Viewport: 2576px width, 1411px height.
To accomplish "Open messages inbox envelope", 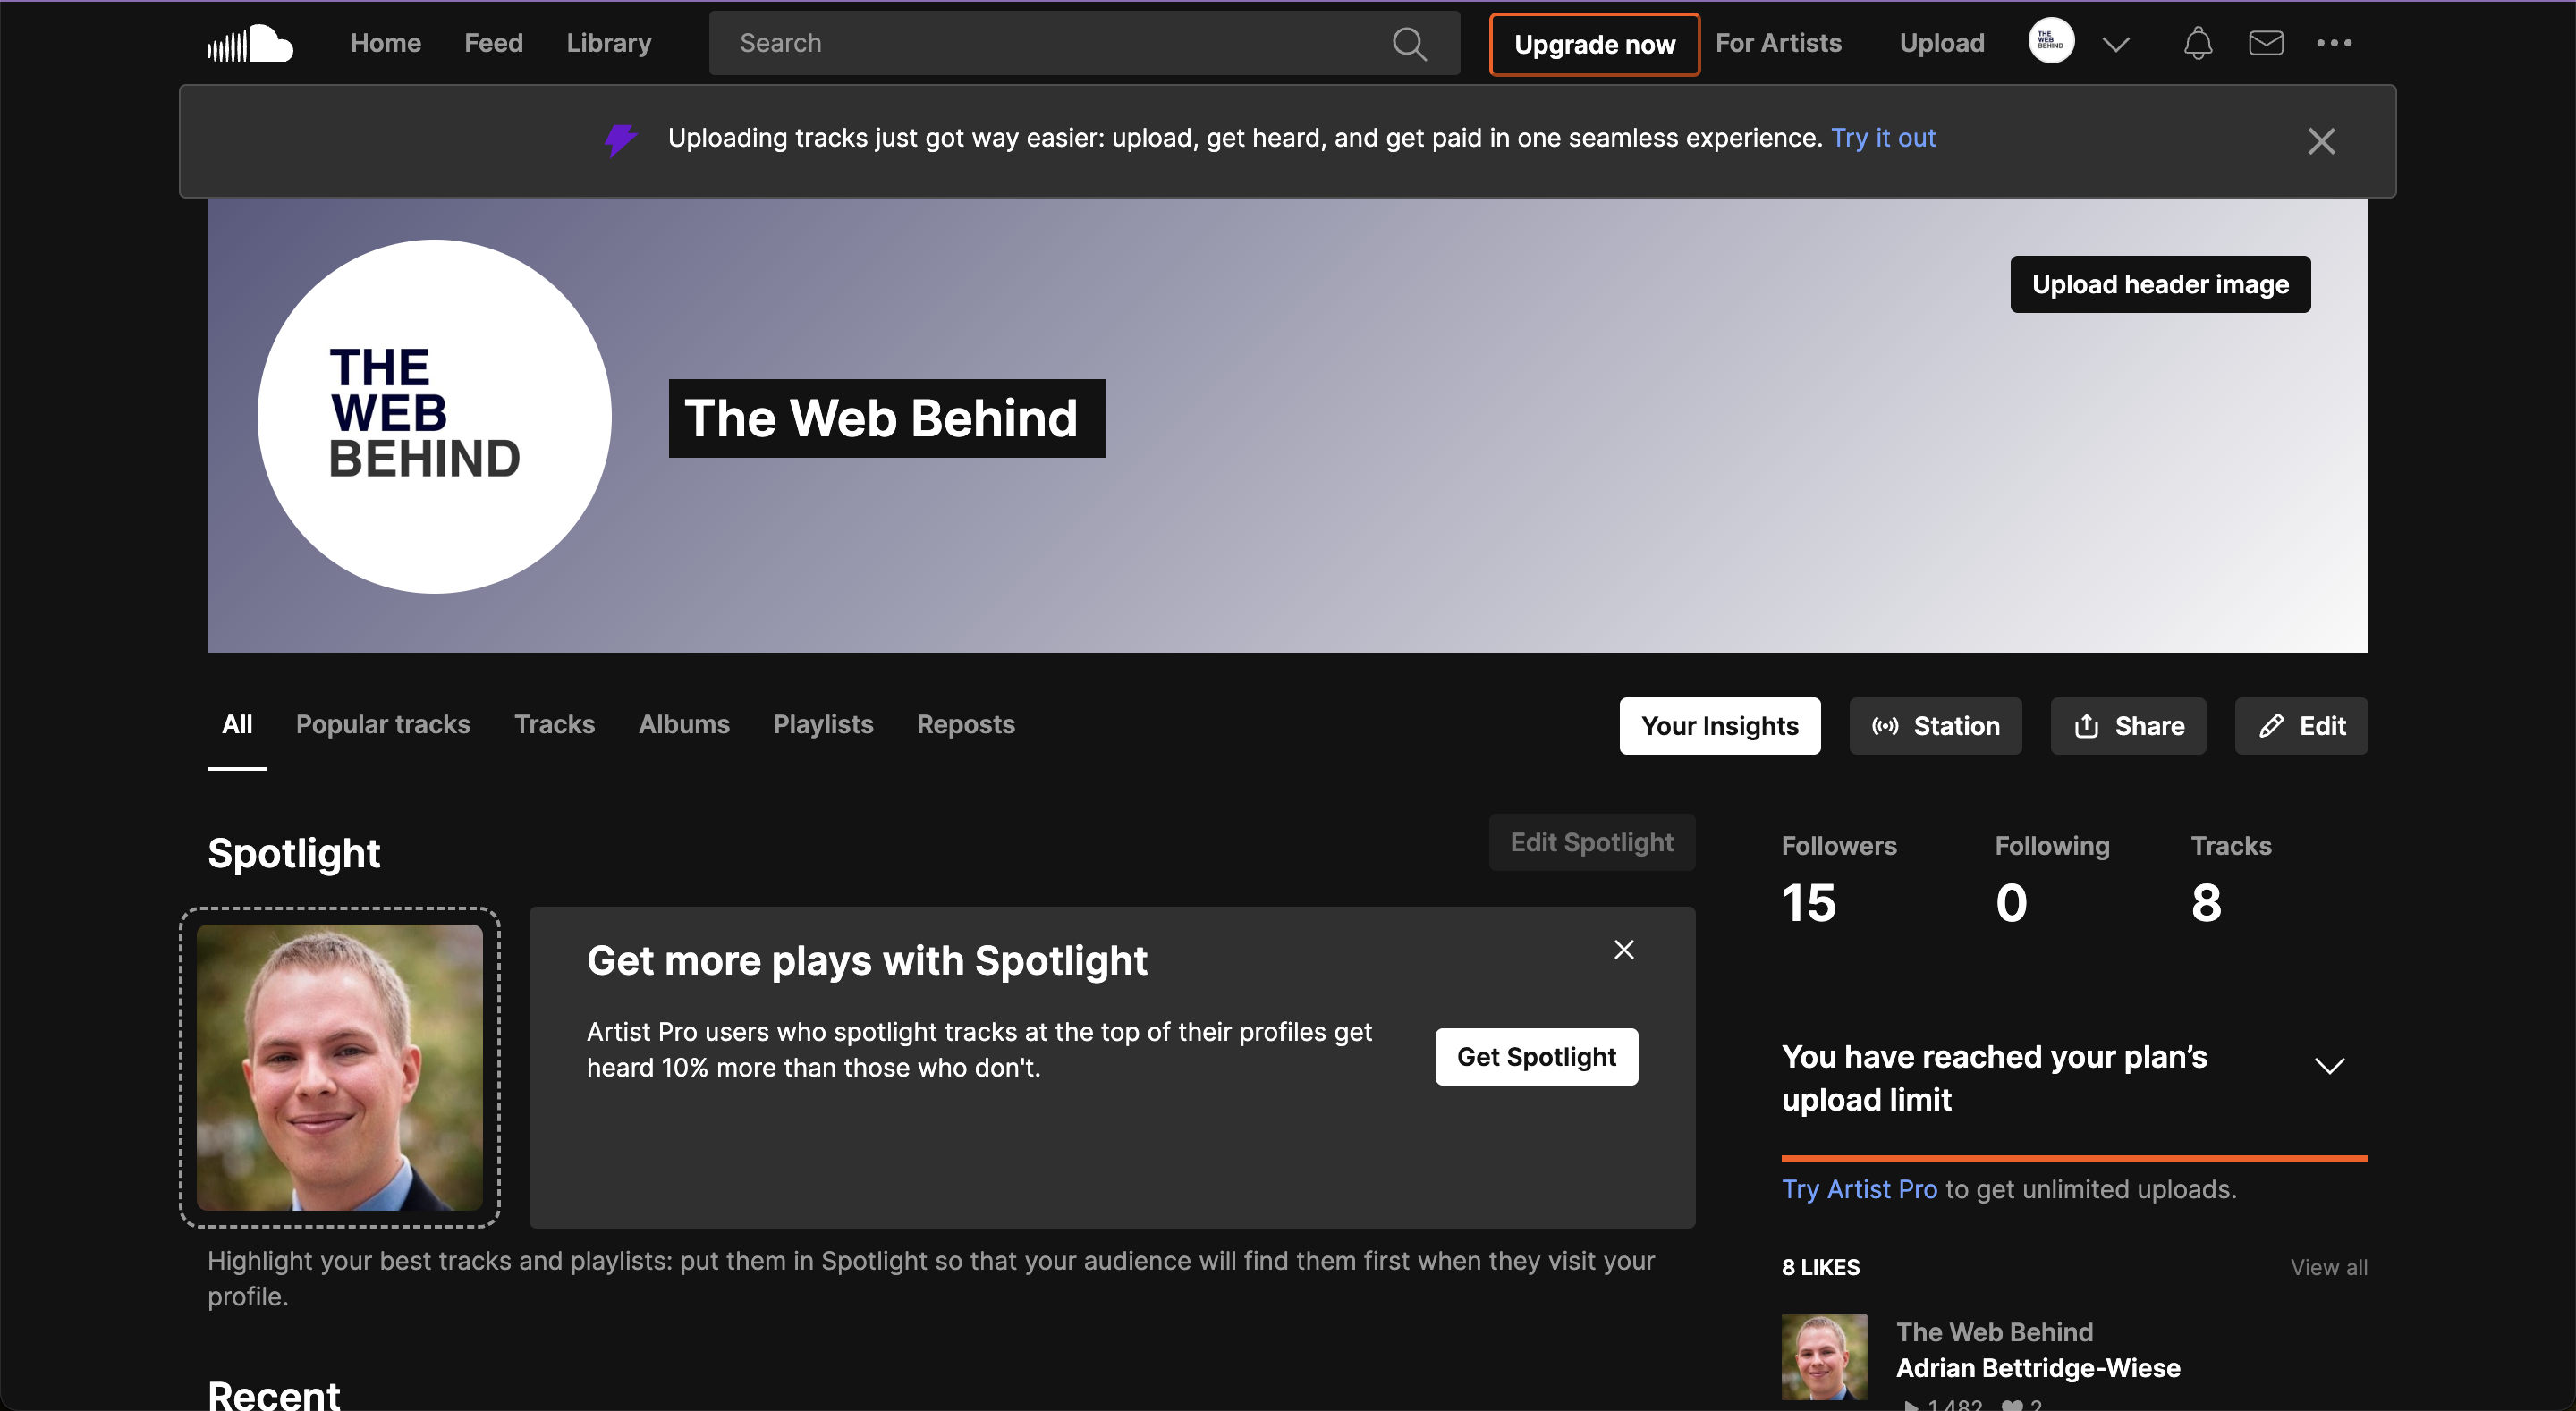I will point(2266,42).
